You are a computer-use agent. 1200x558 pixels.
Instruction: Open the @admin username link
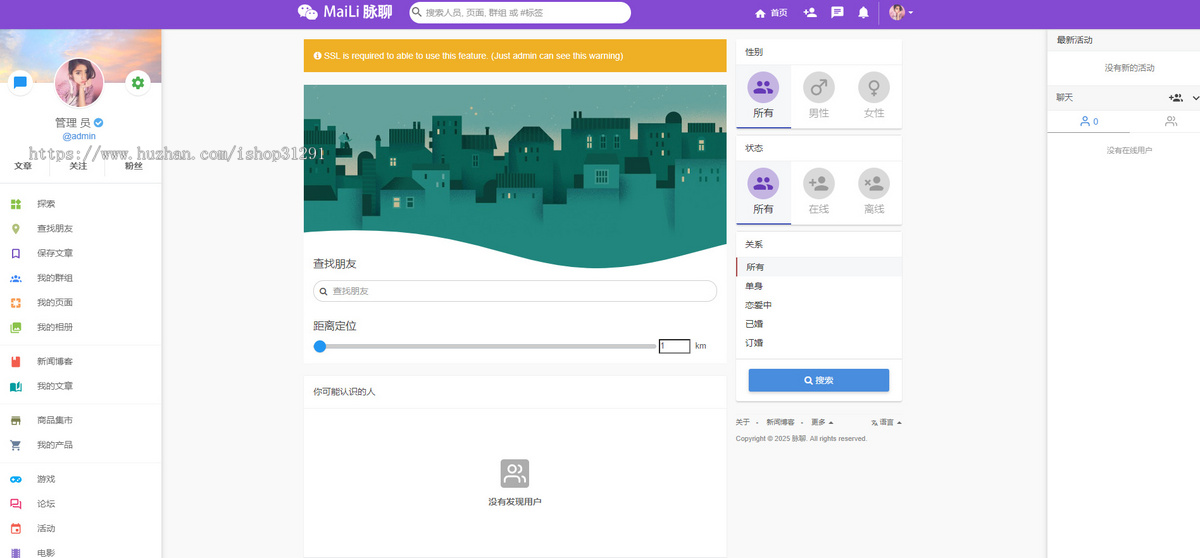79,136
